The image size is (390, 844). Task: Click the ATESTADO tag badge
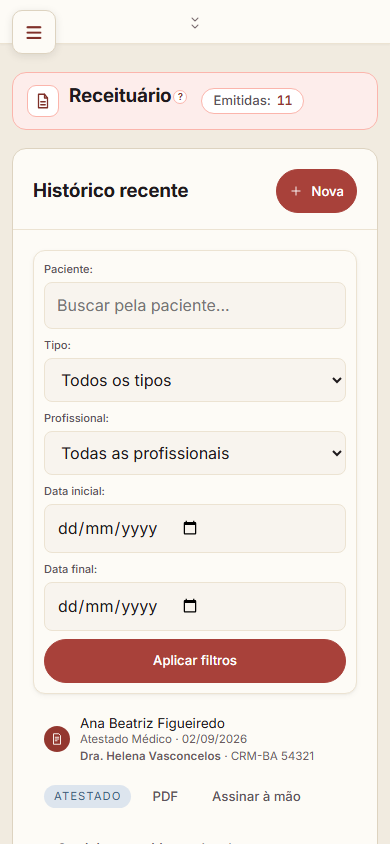pyautogui.click(x=87, y=797)
